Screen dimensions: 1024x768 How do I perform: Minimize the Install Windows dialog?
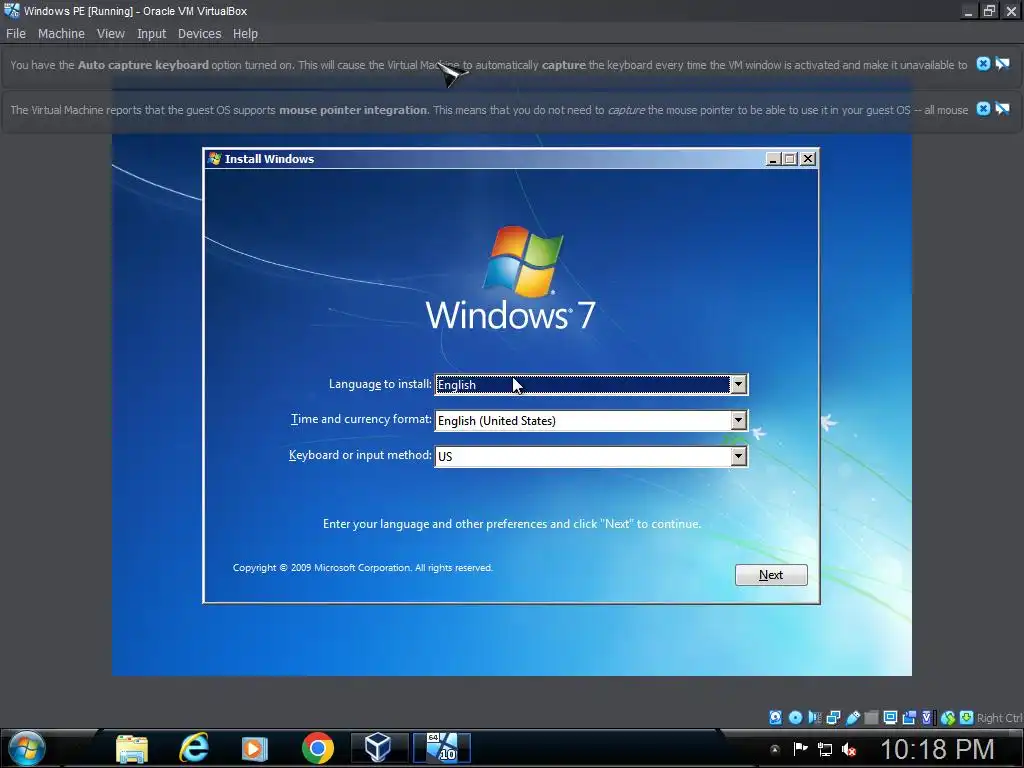[x=773, y=159]
